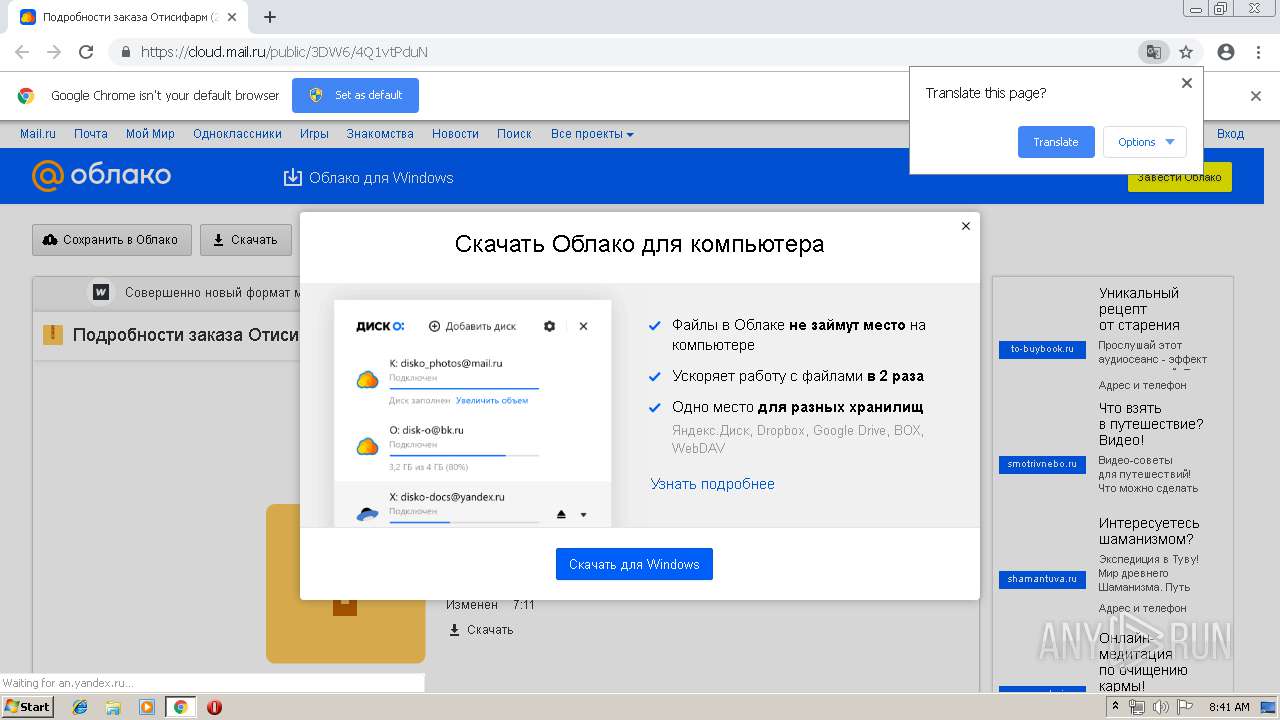Open the translate Options dropdown
Viewport: 1280px width, 720px height.
pyautogui.click(x=1145, y=142)
